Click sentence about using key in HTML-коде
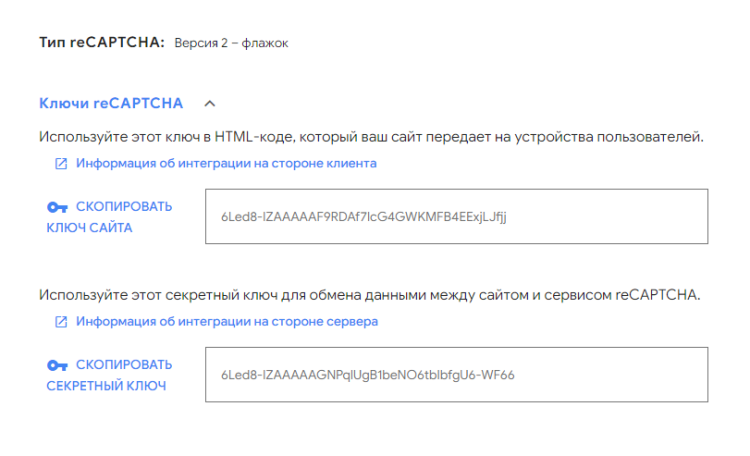 pyautogui.click(x=371, y=137)
